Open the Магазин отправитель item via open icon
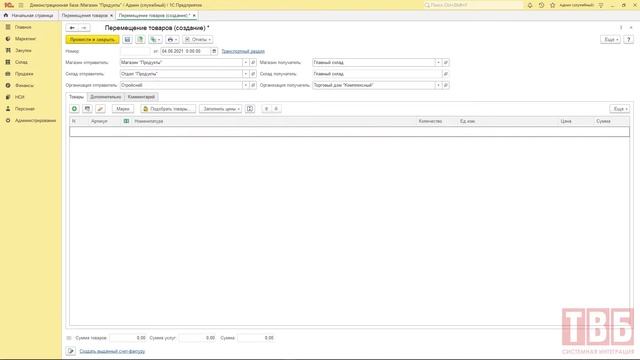This screenshot has width=640, height=360. [x=253, y=62]
